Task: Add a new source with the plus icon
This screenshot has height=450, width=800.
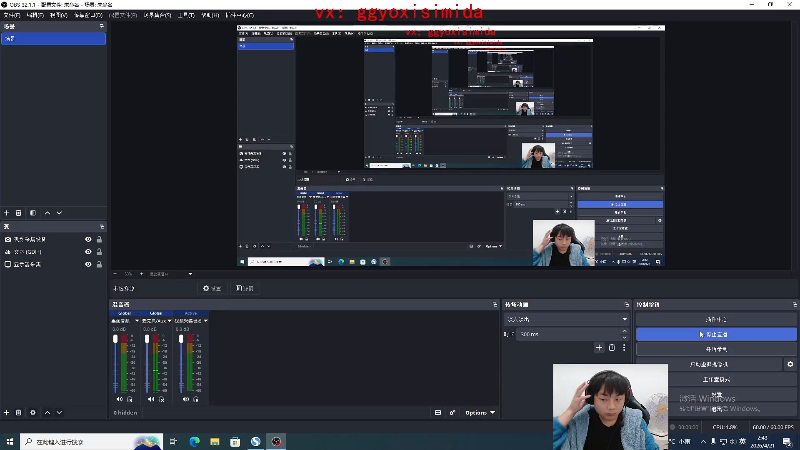Action: (x=7, y=412)
